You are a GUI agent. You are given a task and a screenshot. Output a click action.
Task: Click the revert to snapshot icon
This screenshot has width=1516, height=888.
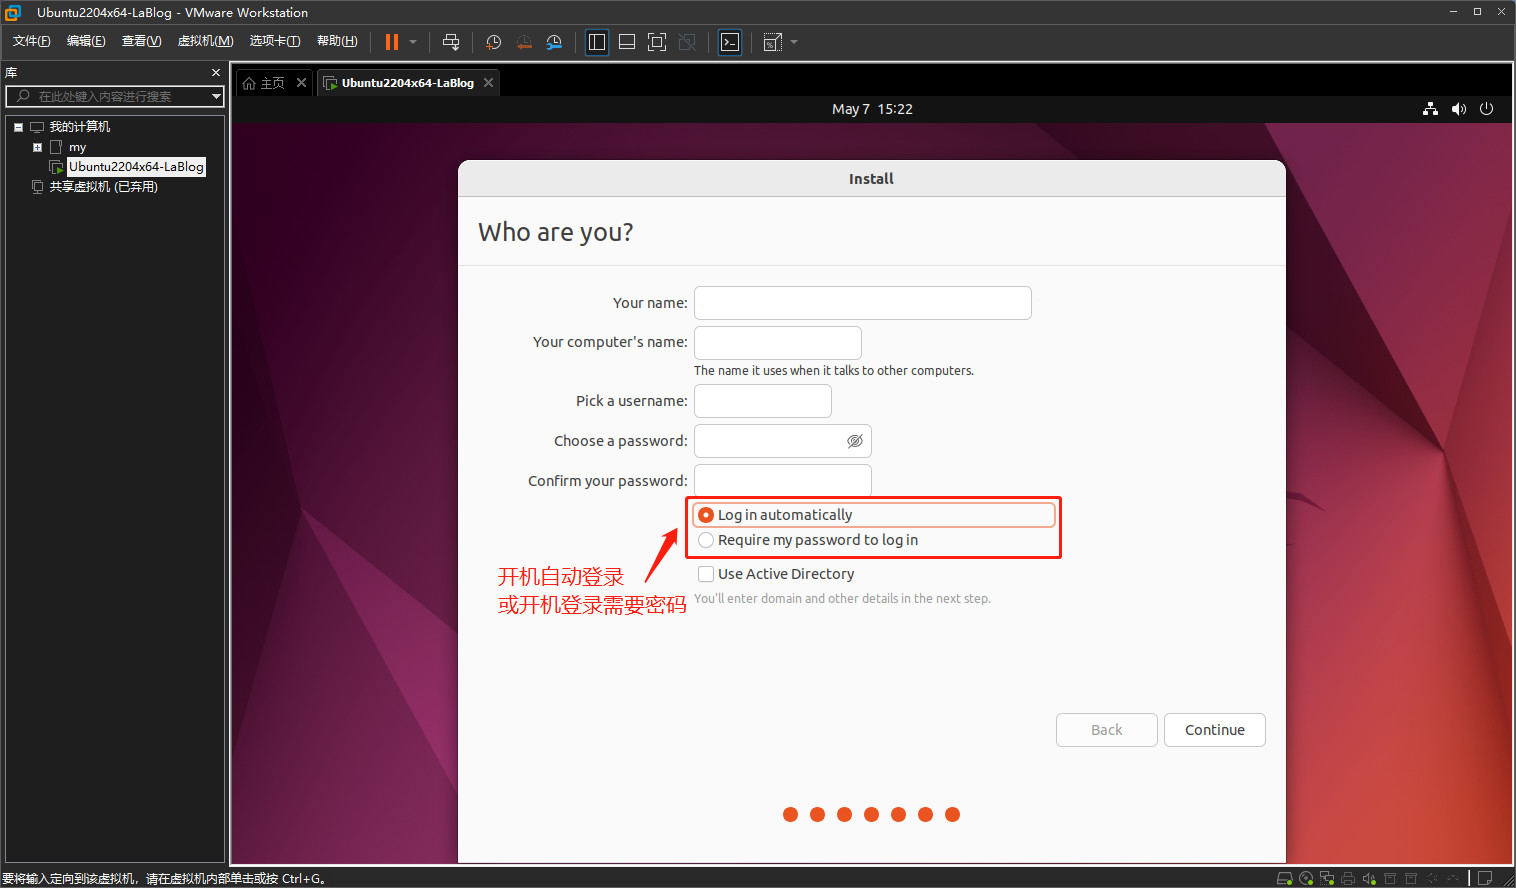click(524, 42)
